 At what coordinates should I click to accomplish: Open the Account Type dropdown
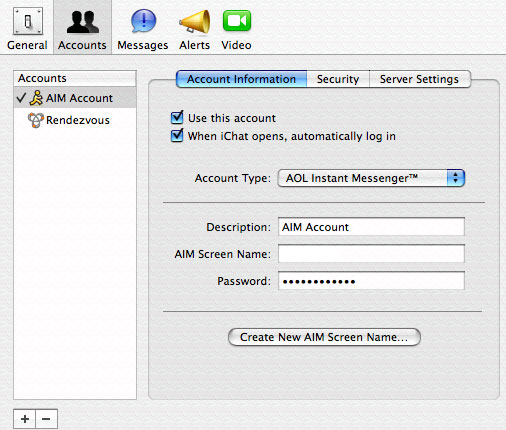pos(371,178)
